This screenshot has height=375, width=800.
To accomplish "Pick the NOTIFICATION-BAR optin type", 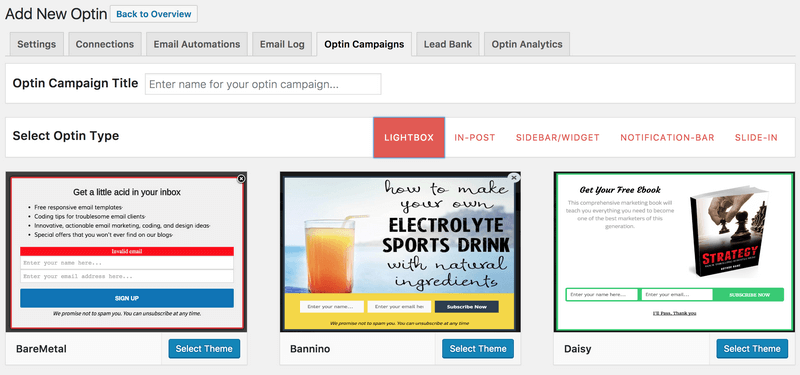I will pyautogui.click(x=667, y=138).
